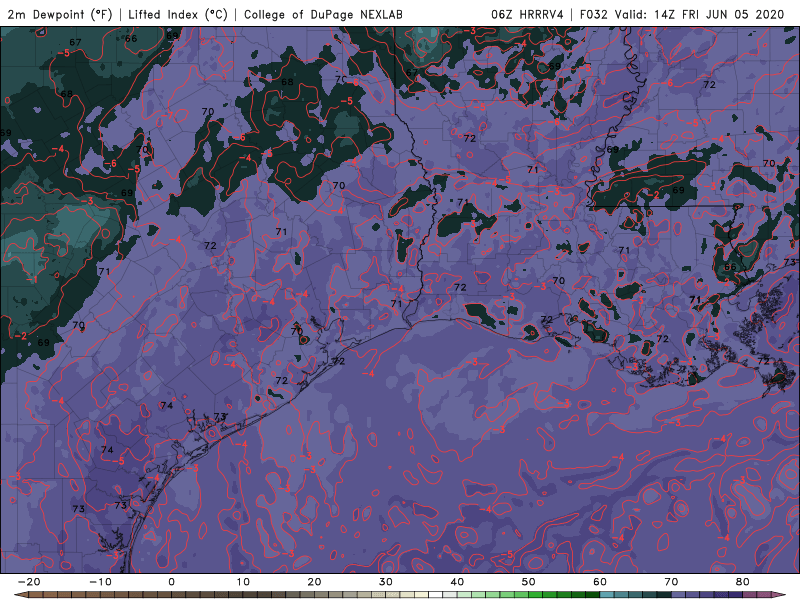Screen dimensions: 800x600
Task: Click the '20' color scale label
Action: pyautogui.click(x=314, y=582)
